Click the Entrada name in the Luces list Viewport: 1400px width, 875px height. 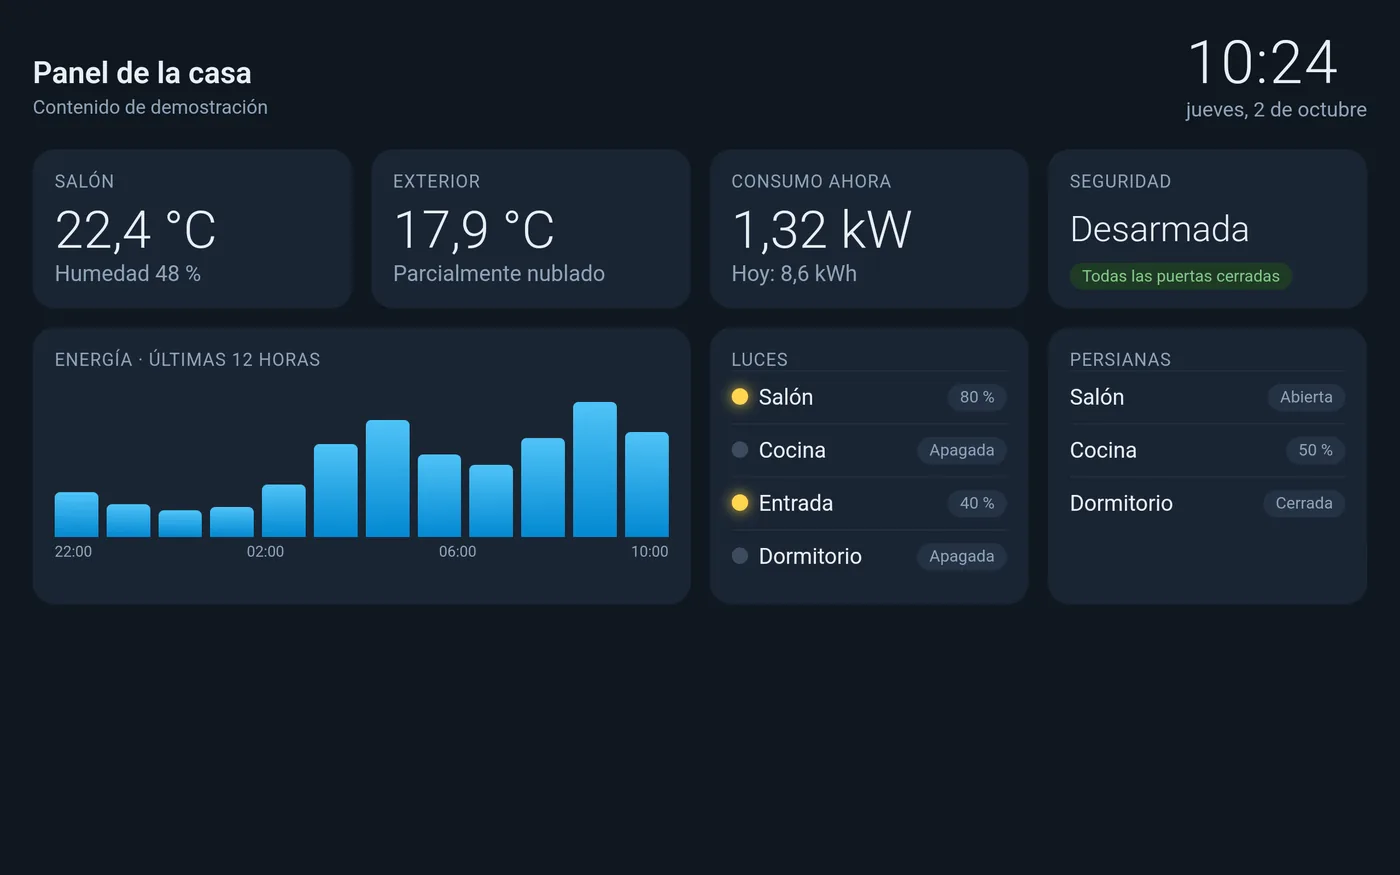[x=796, y=503]
